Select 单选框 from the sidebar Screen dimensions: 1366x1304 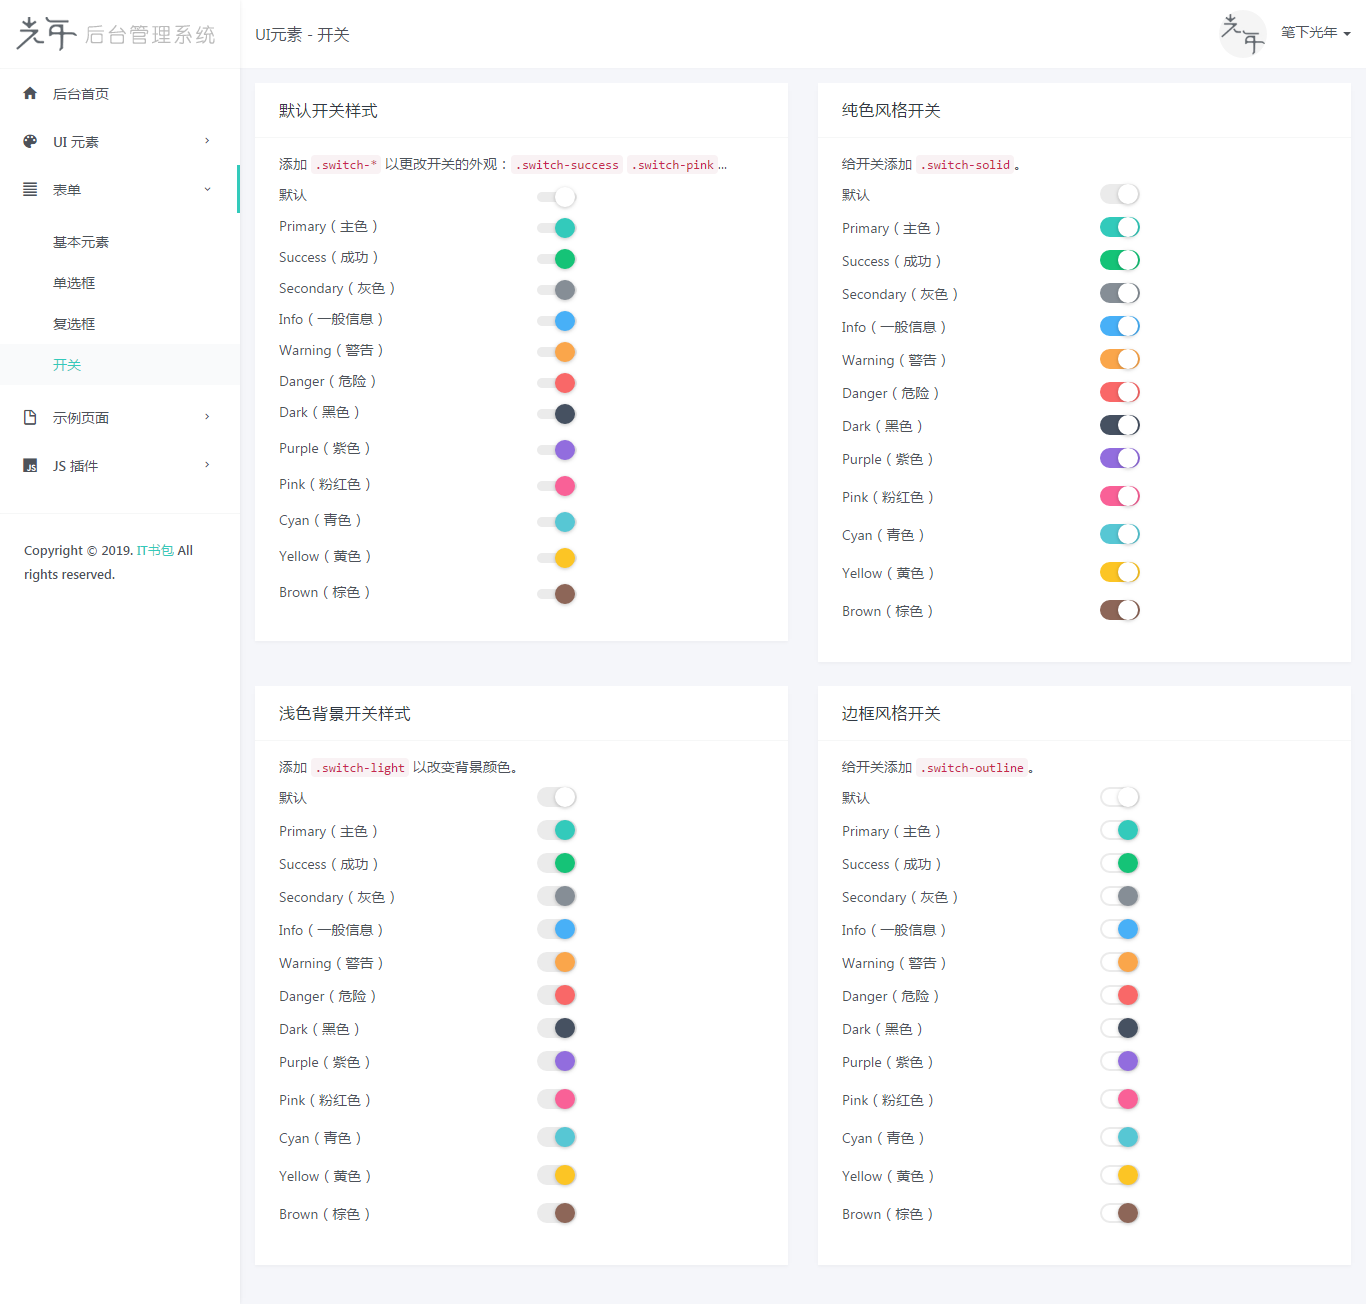coord(74,283)
